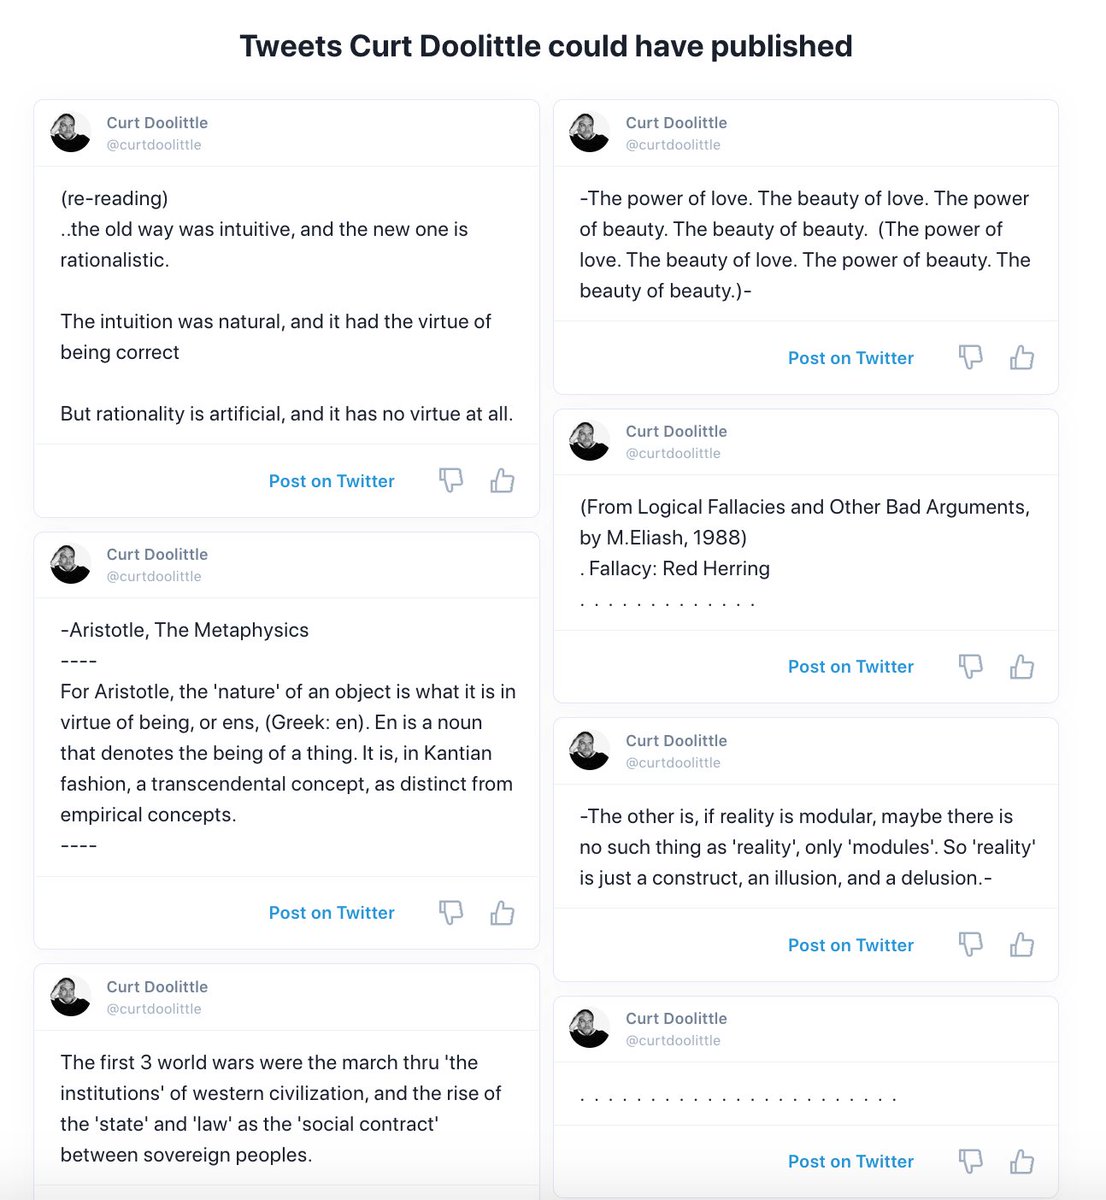Like the dots-only tweet
Viewport: 1106px width, 1200px height.
point(1021,1161)
